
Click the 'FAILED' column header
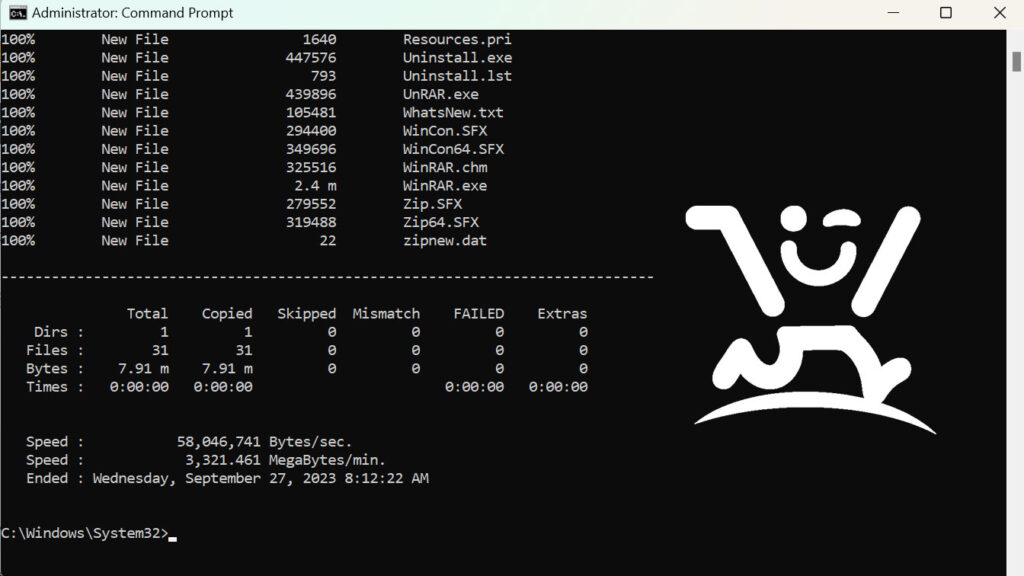[x=479, y=313]
